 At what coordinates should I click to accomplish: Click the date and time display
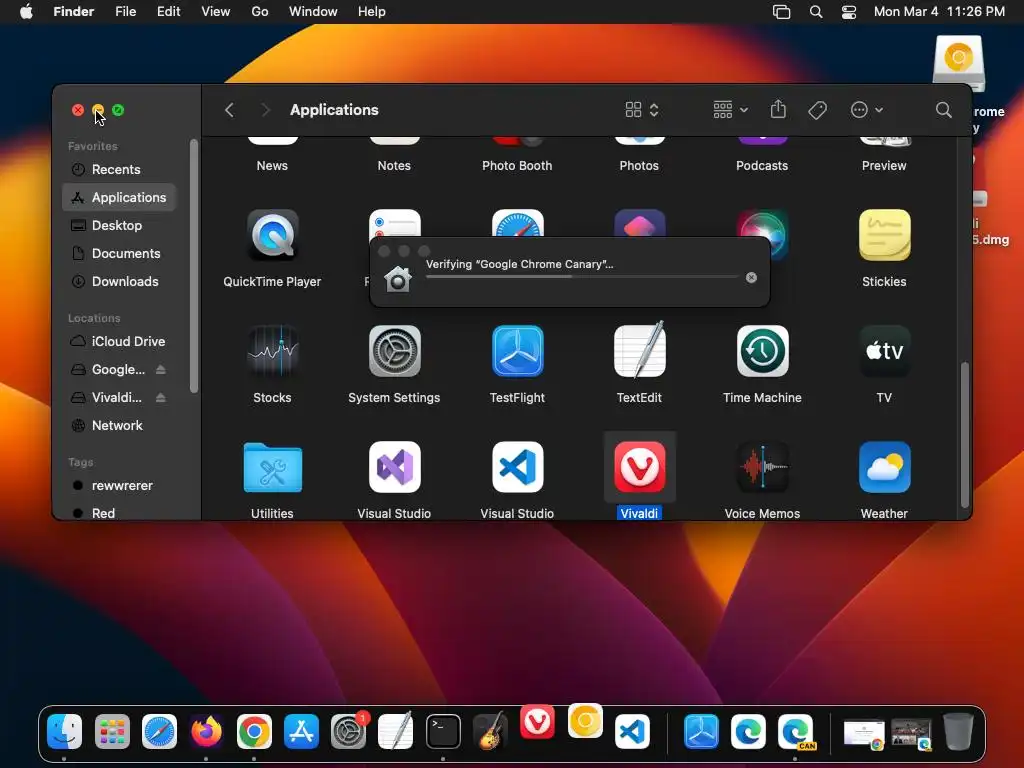(939, 12)
